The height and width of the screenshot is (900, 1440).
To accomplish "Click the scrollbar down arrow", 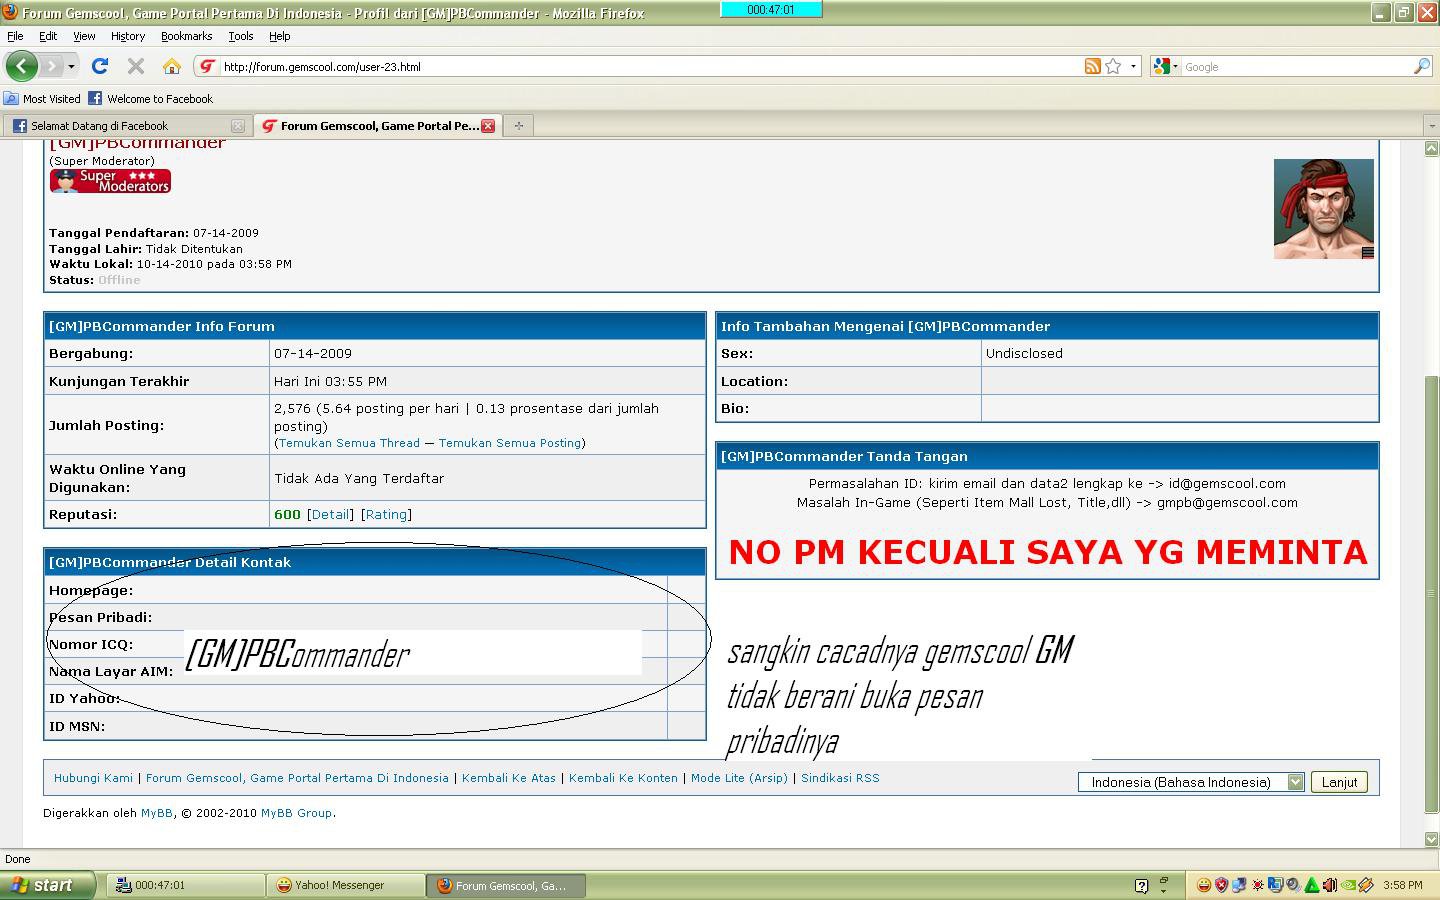I will [x=1431, y=839].
